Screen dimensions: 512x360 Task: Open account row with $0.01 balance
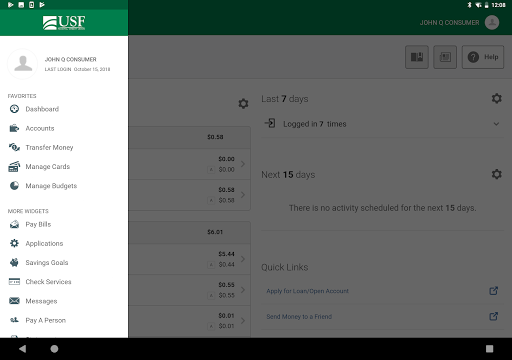click(x=189, y=321)
